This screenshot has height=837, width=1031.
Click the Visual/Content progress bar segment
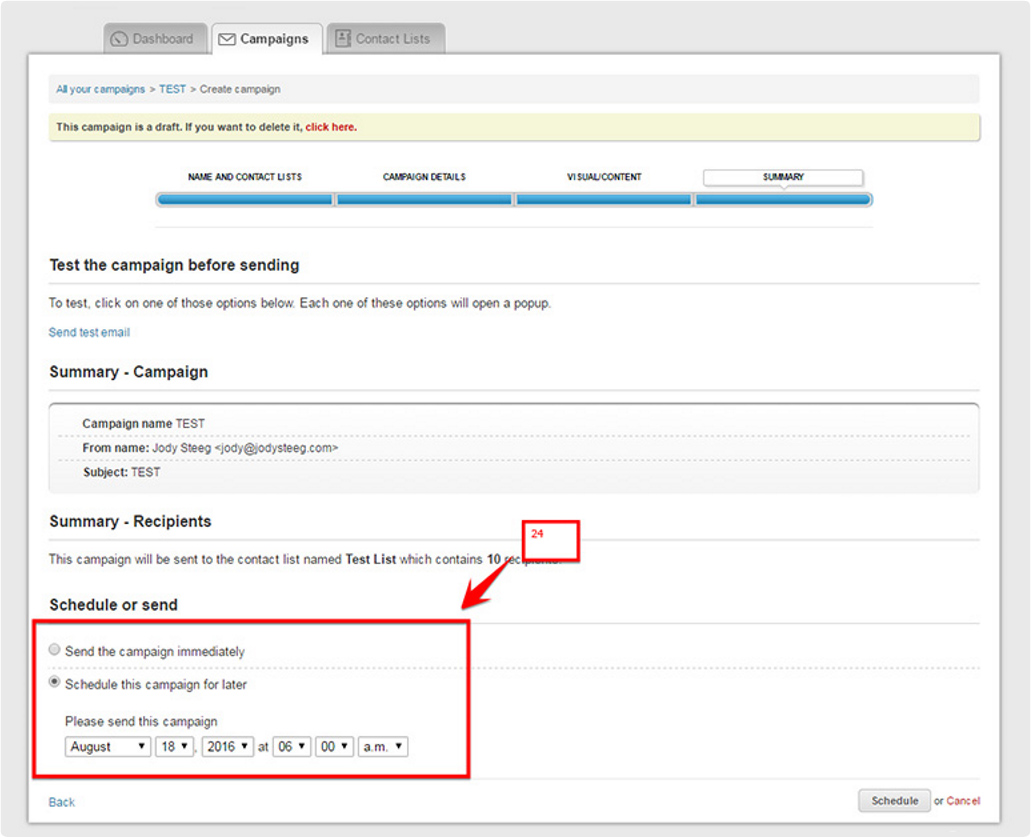tap(604, 199)
